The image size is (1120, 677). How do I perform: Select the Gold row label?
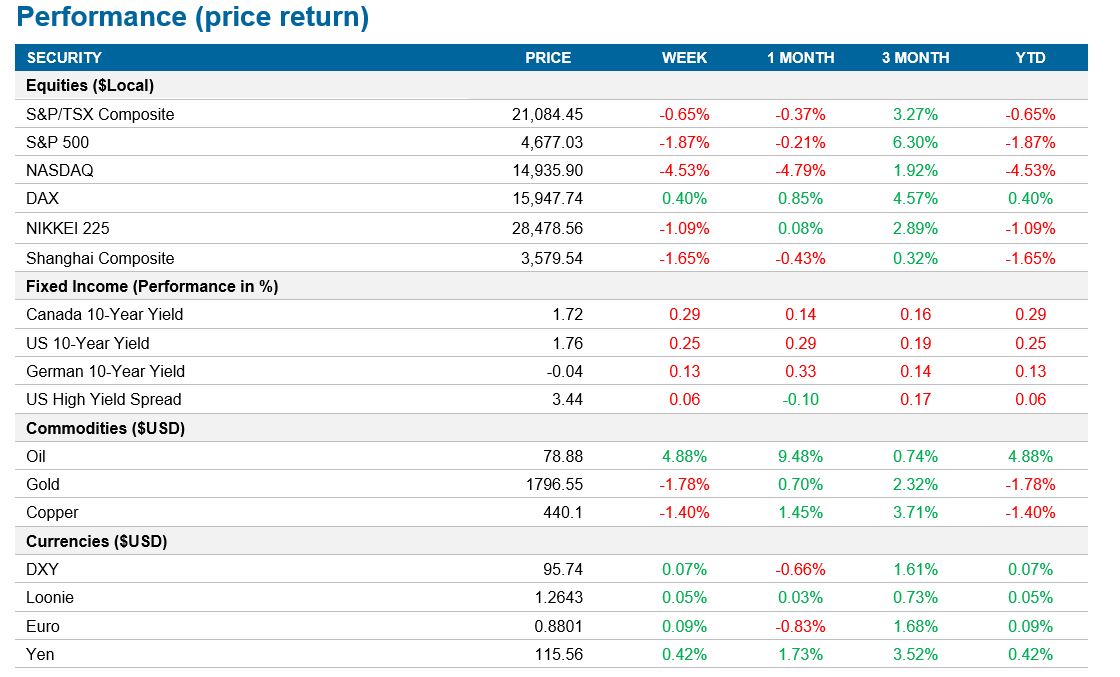click(43, 484)
